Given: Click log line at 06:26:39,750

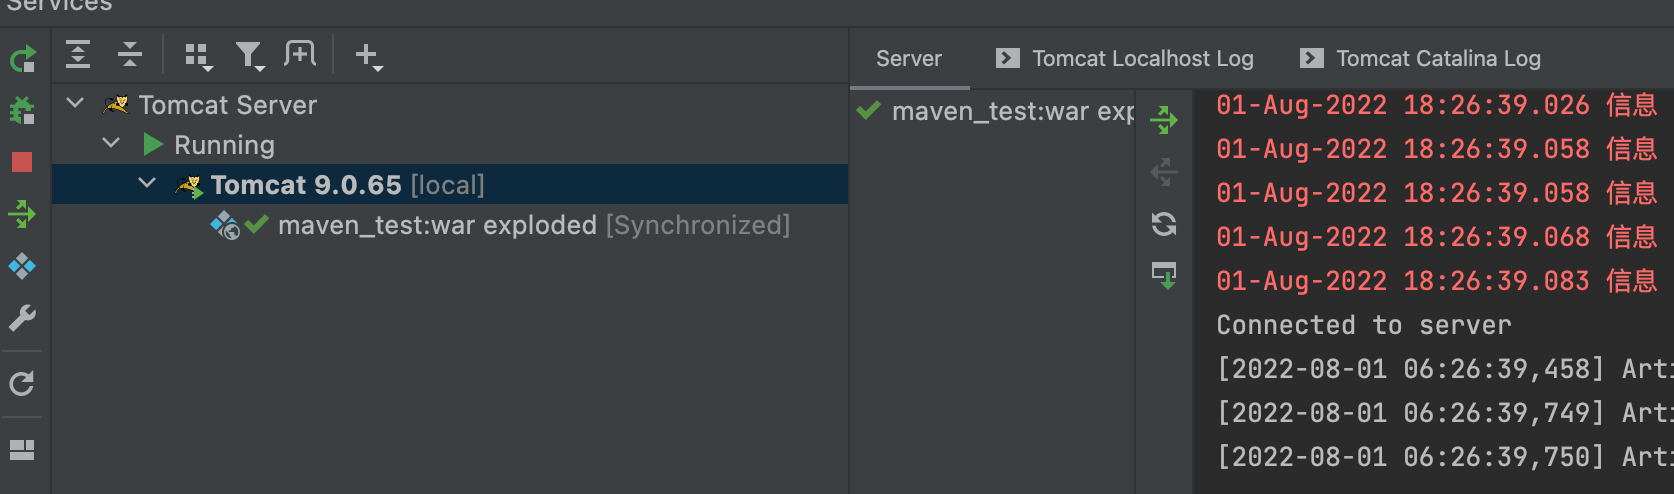Looking at the screenshot, I should coord(1445,457).
